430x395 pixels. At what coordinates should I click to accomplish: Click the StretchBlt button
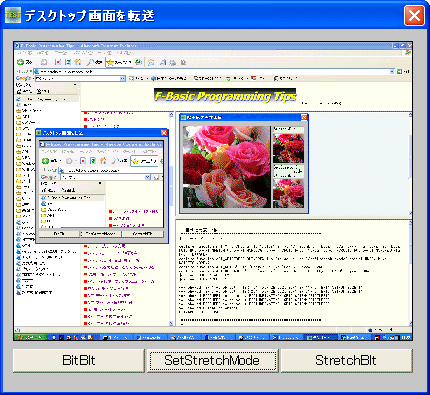pyautogui.click(x=347, y=360)
